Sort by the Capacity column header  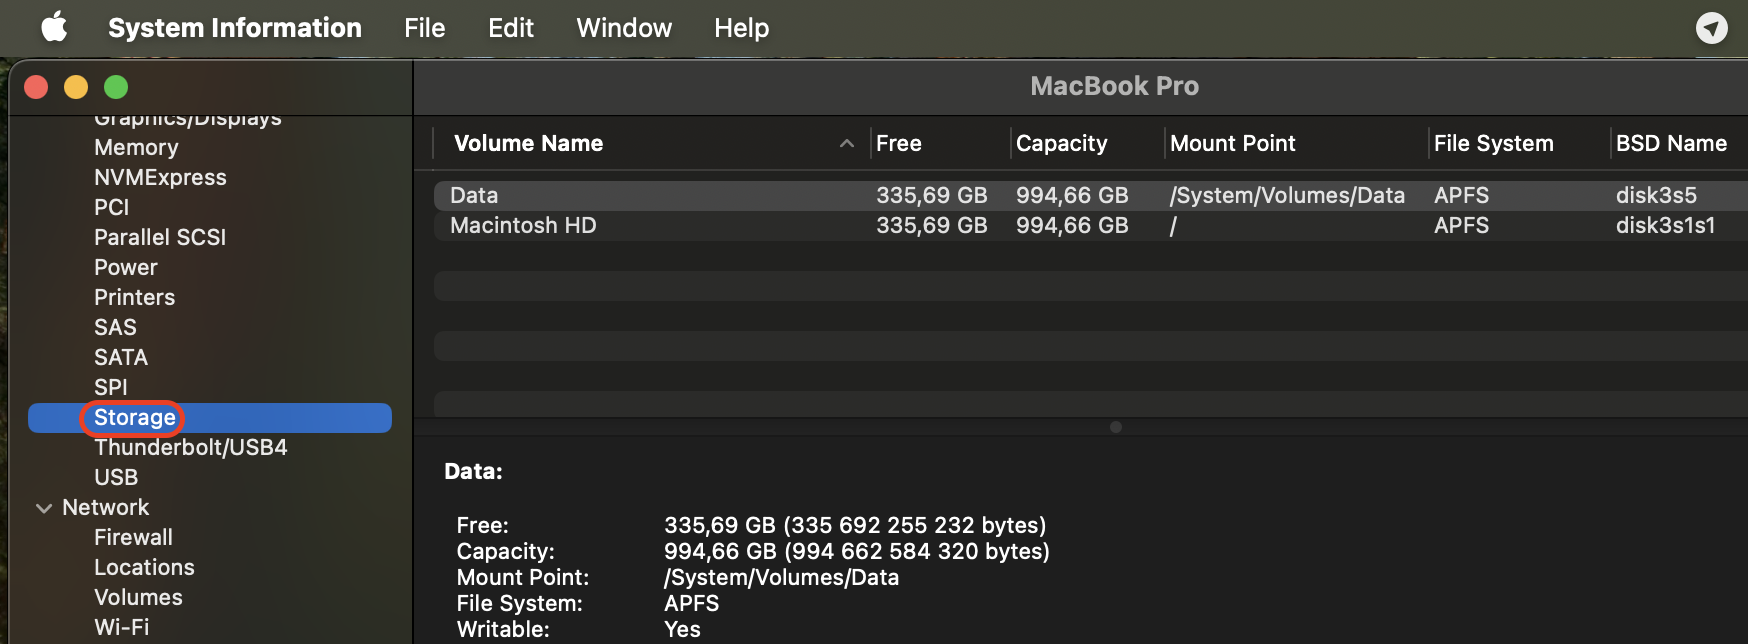point(1062,143)
